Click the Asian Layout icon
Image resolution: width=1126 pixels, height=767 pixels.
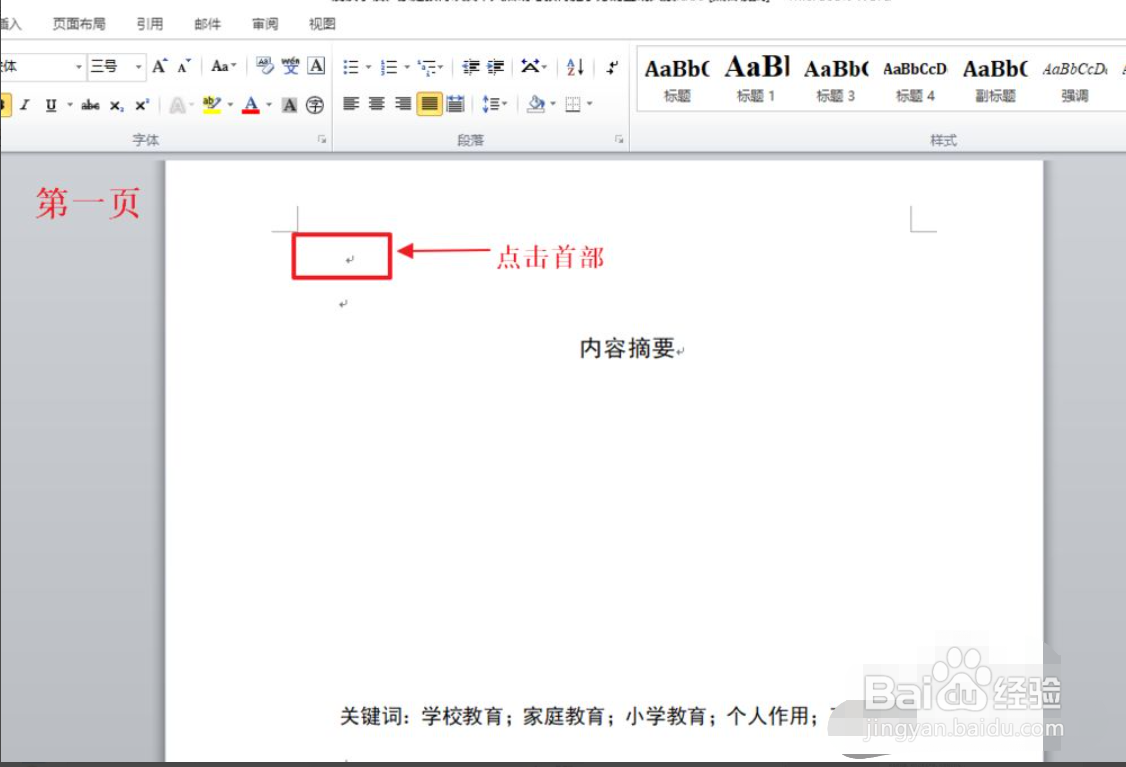pyautogui.click(x=531, y=67)
